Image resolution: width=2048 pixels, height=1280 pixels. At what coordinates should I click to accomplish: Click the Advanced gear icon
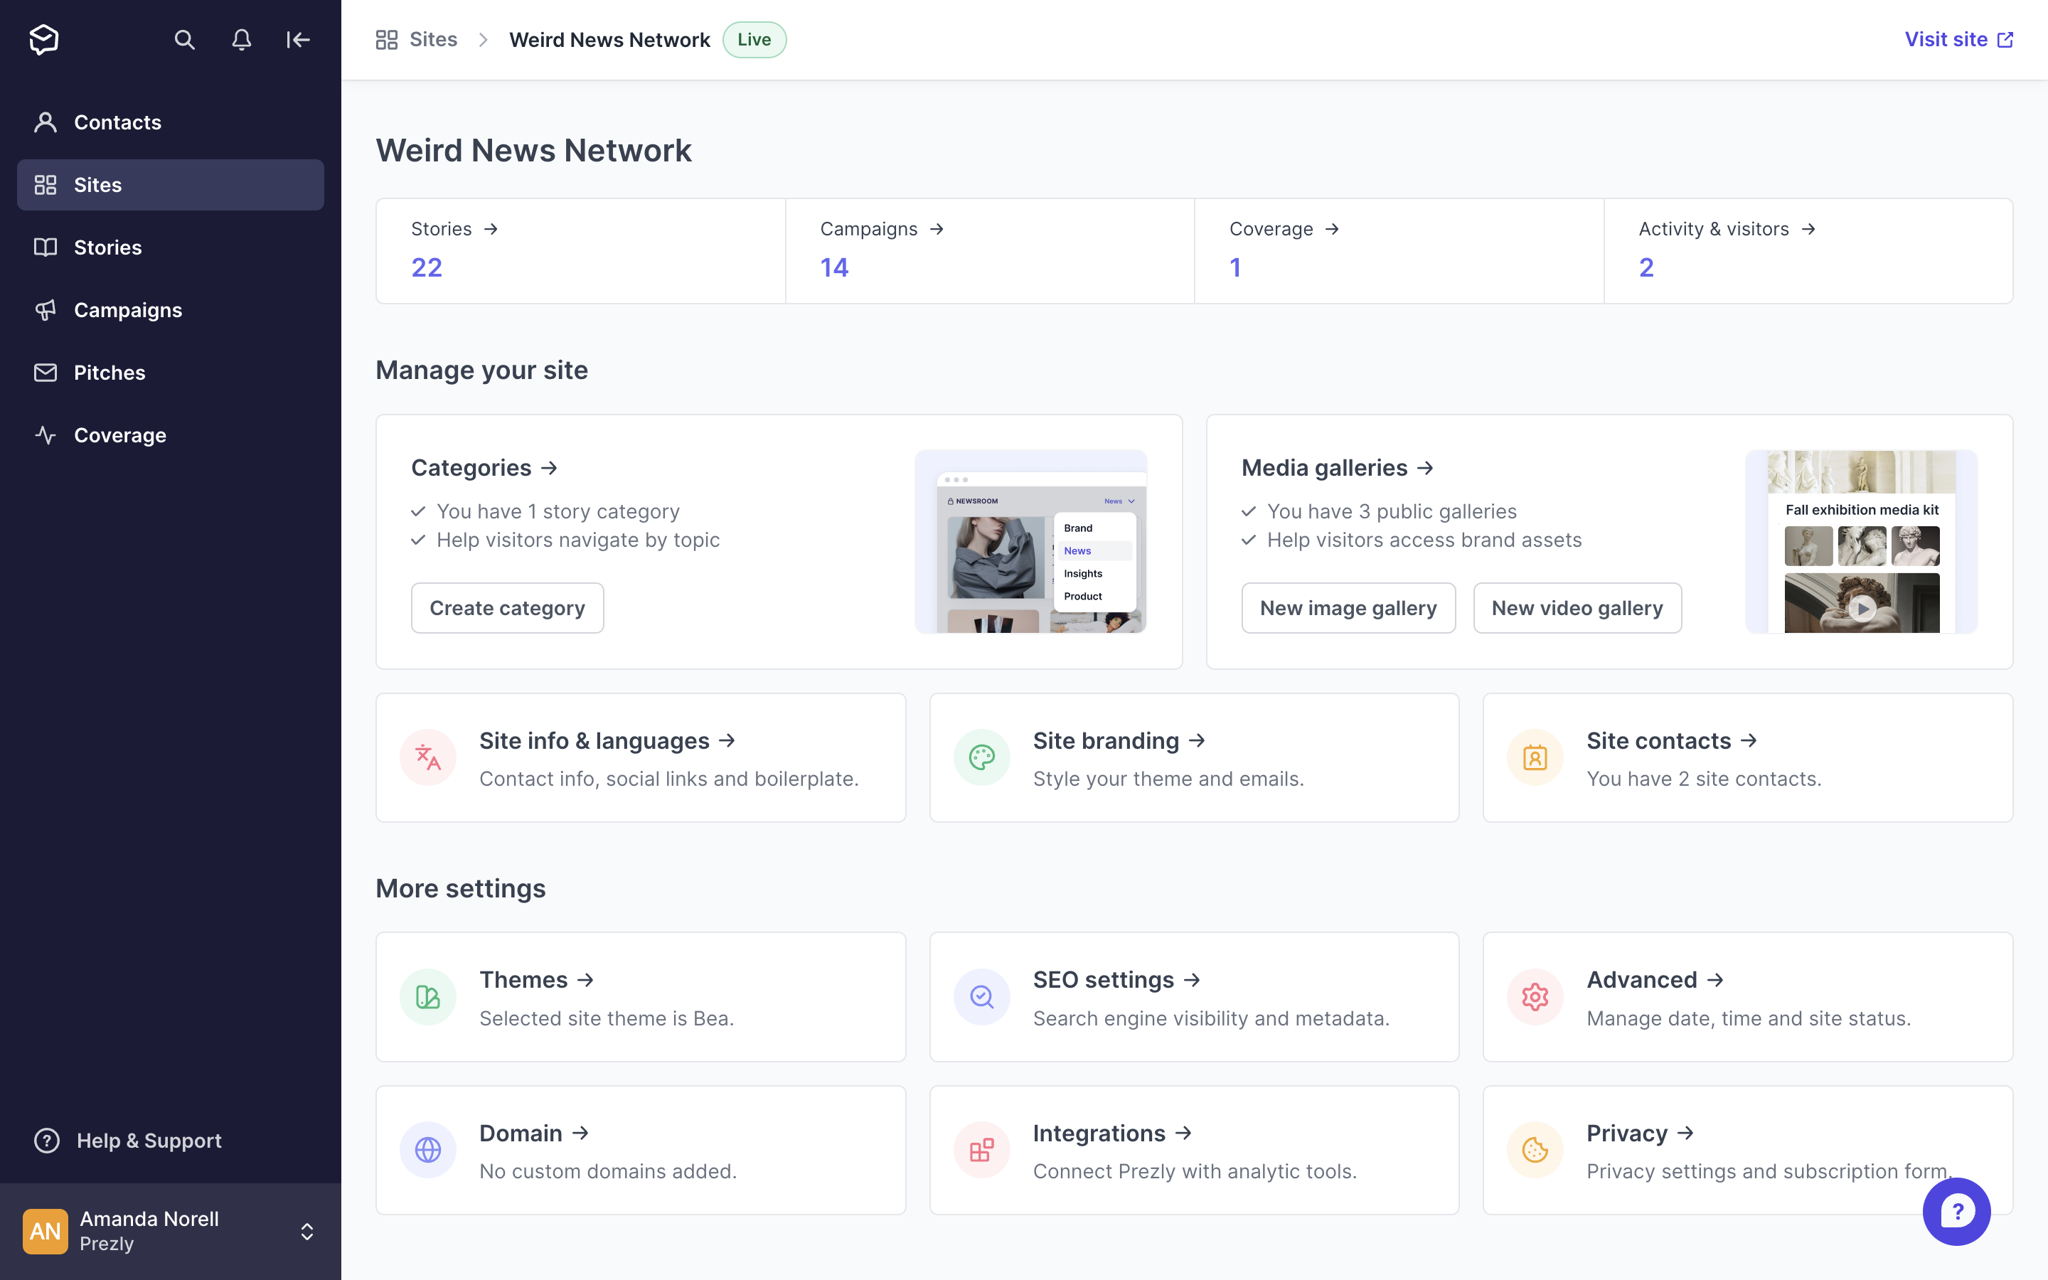click(x=1535, y=997)
